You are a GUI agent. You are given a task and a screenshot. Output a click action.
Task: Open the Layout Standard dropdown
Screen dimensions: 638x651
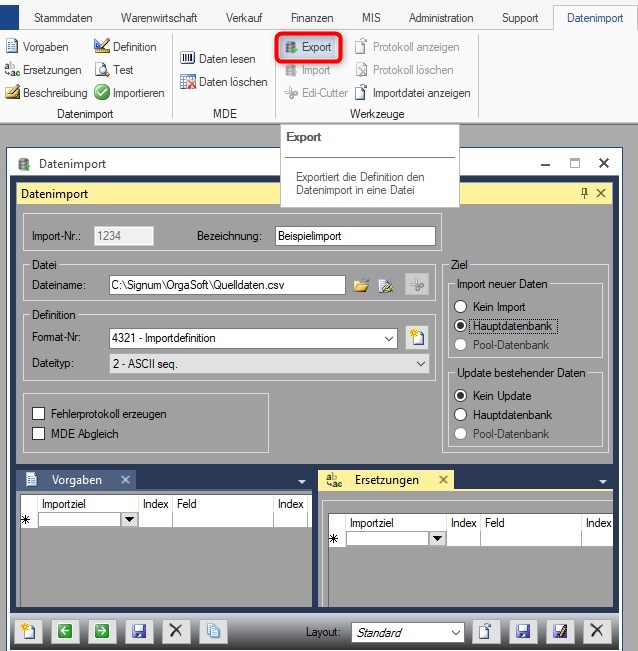tap(455, 632)
